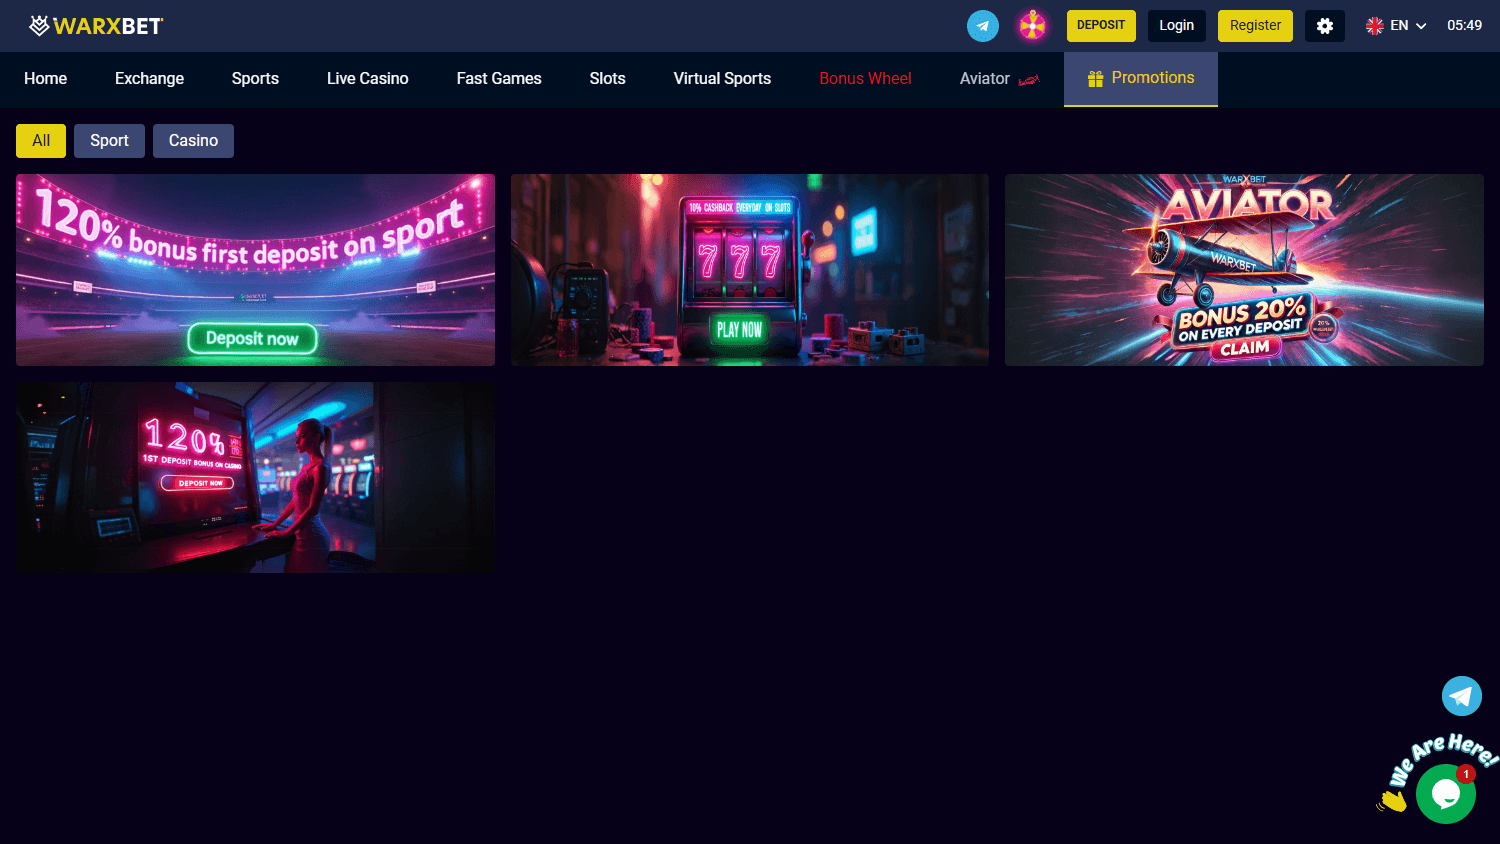
Task: Filter promotions by Casino
Action: [x=193, y=141]
